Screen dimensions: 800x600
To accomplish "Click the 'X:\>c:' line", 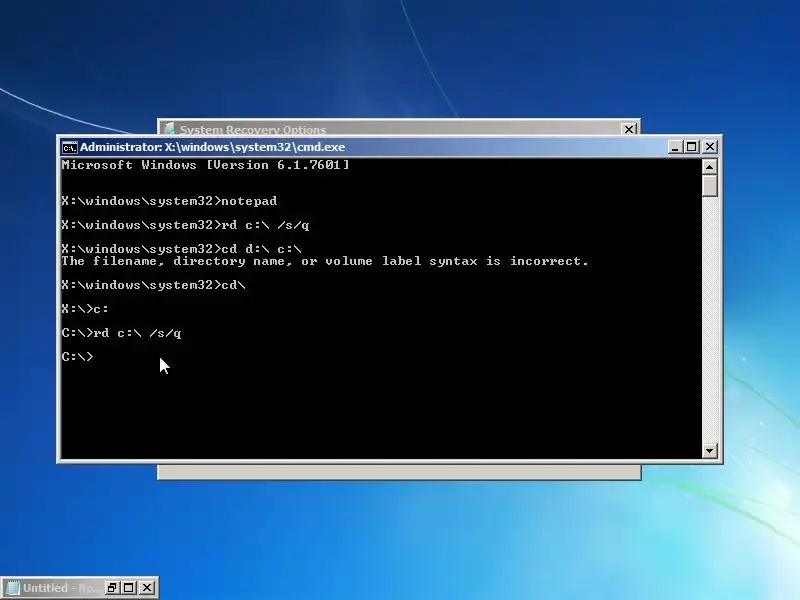I will click(85, 309).
